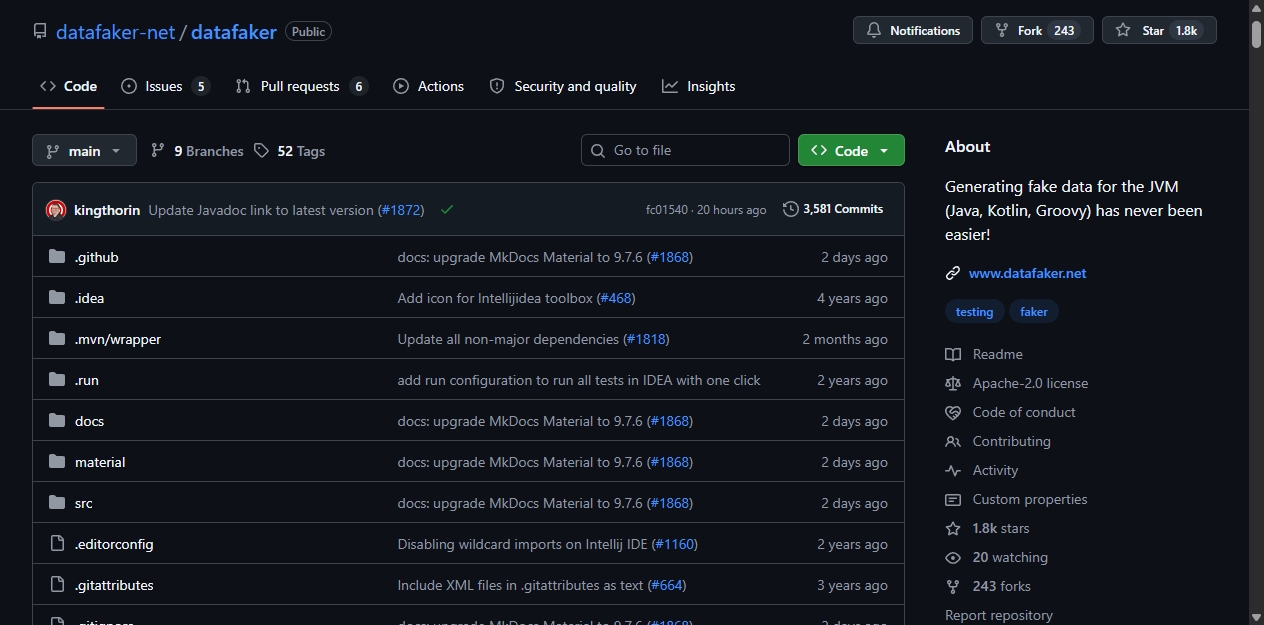This screenshot has height=625, width=1264.
Task: Click the Activity pulse icon
Action: tap(953, 470)
